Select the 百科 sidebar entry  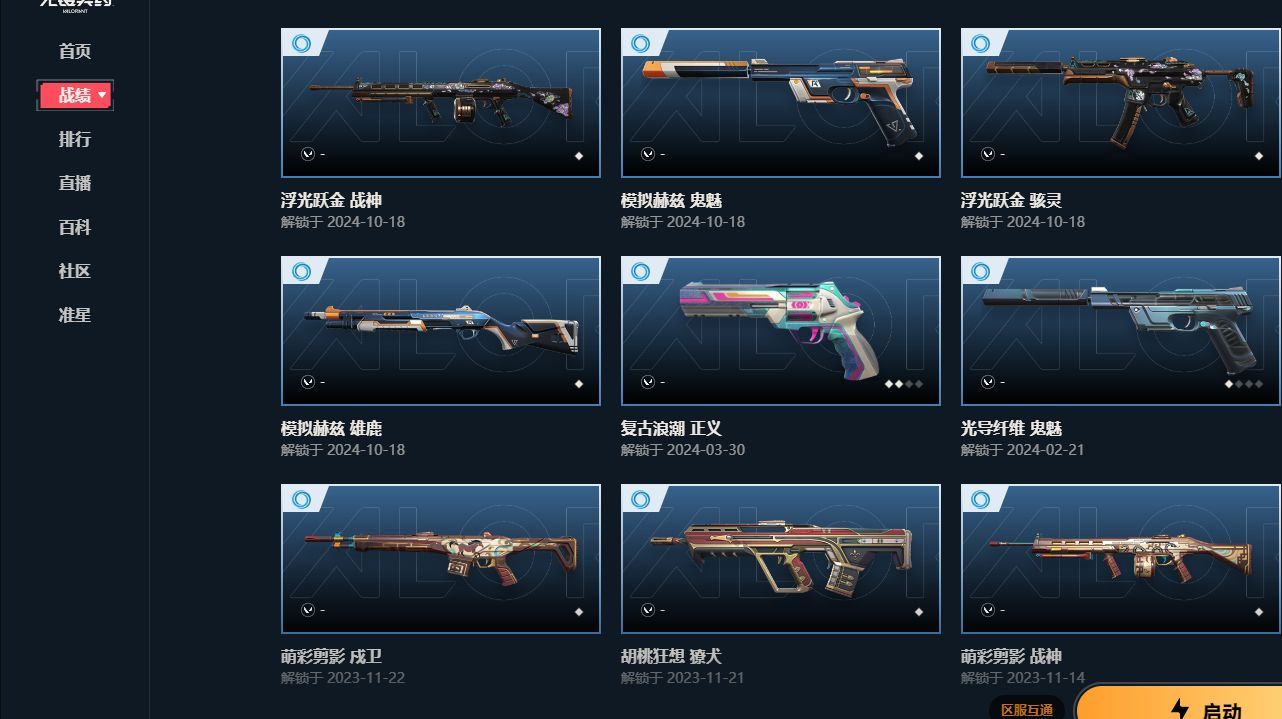pyautogui.click(x=75, y=227)
